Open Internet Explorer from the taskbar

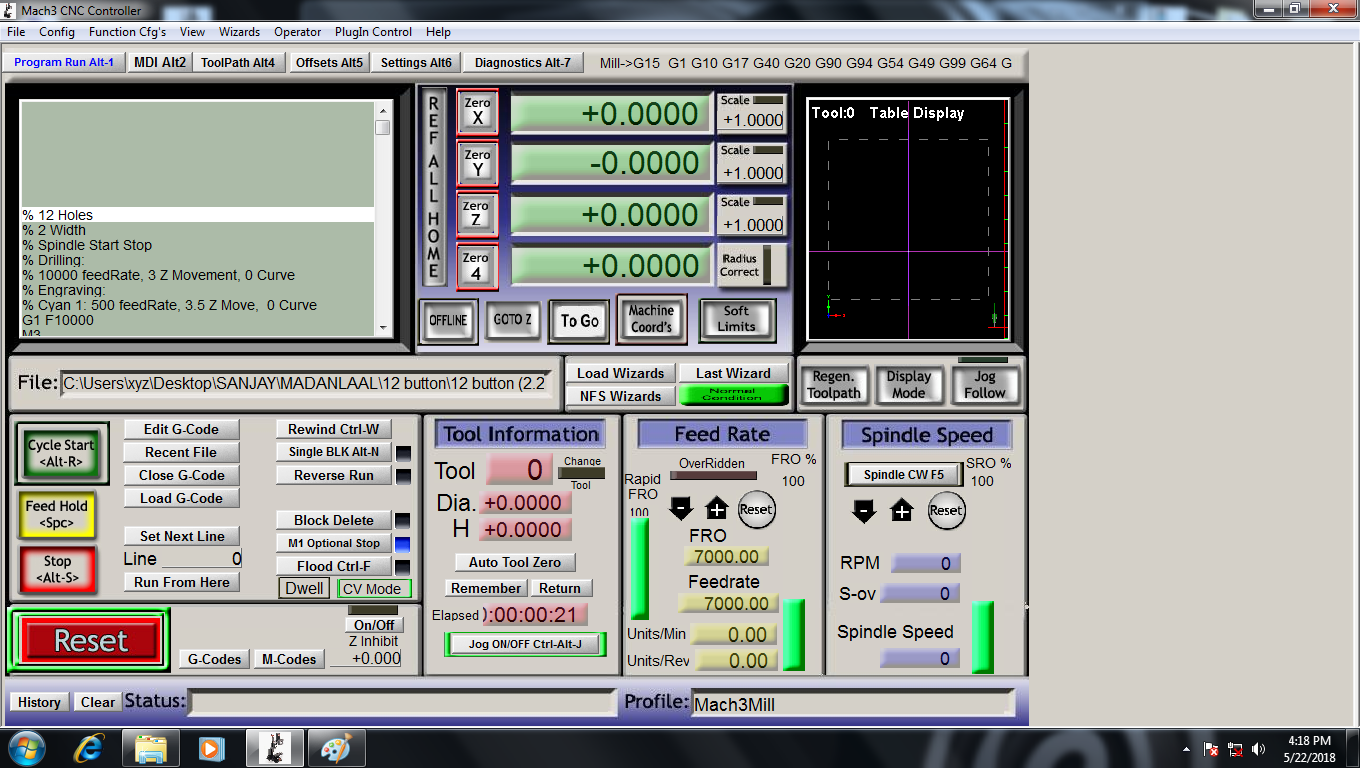91,747
